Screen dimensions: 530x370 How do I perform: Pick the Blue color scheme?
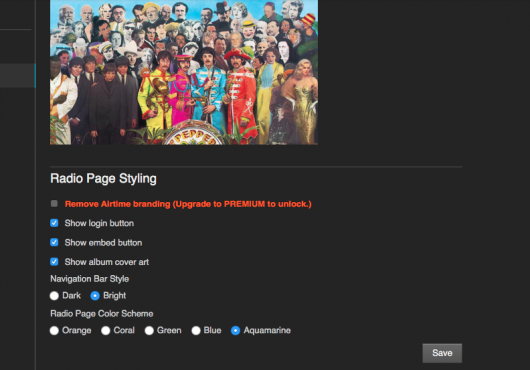(196, 330)
